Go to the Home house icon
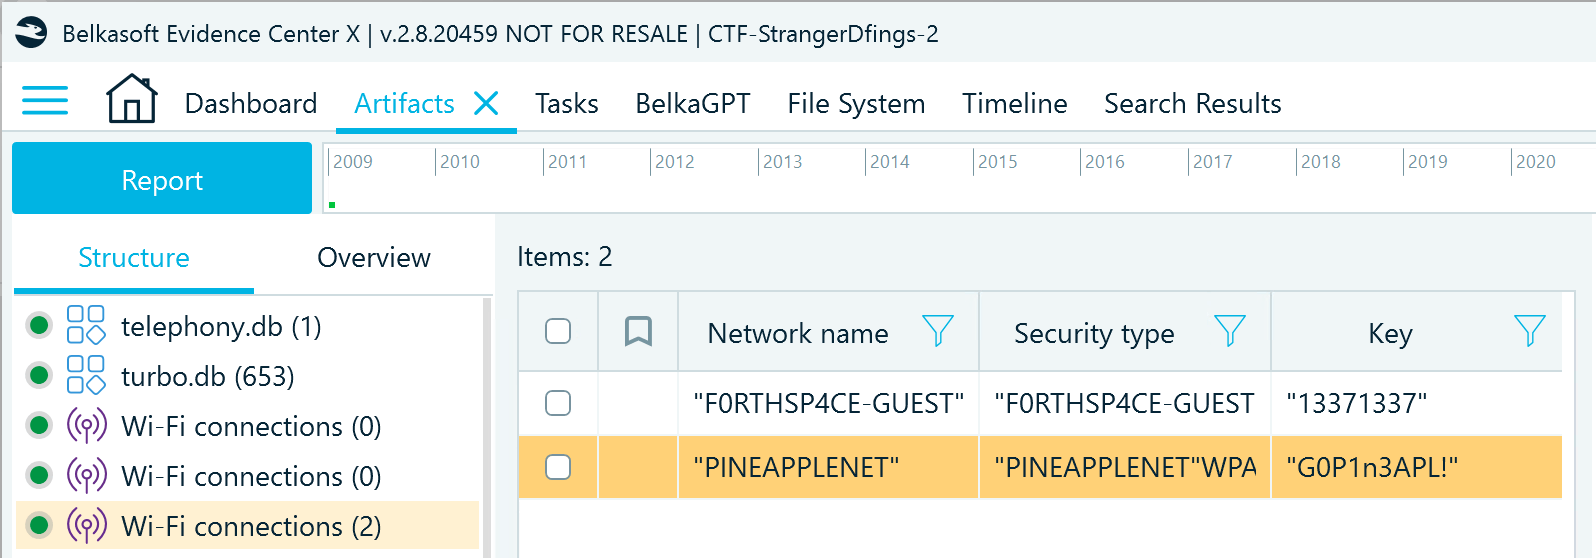 [132, 99]
